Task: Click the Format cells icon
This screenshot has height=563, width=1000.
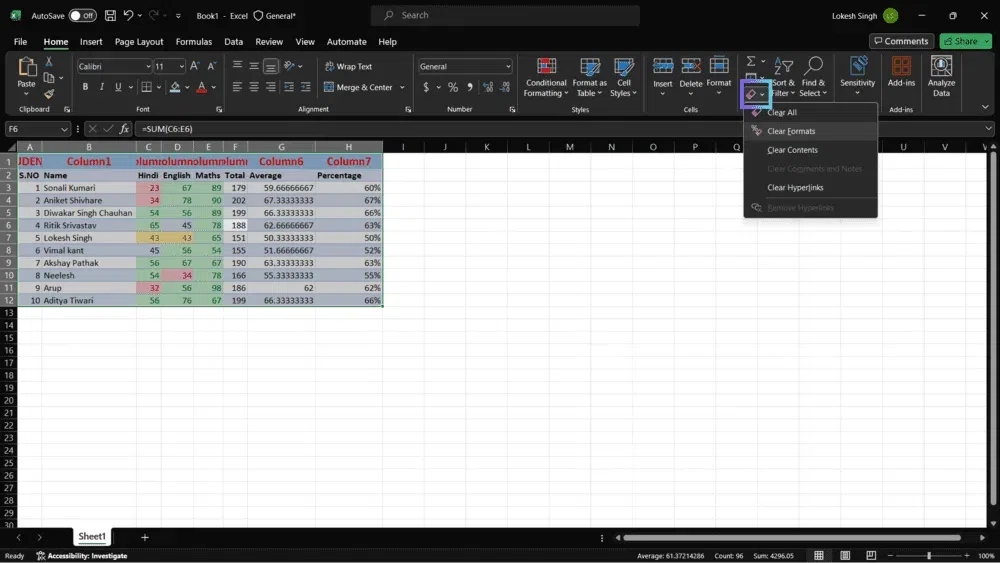Action: click(719, 66)
